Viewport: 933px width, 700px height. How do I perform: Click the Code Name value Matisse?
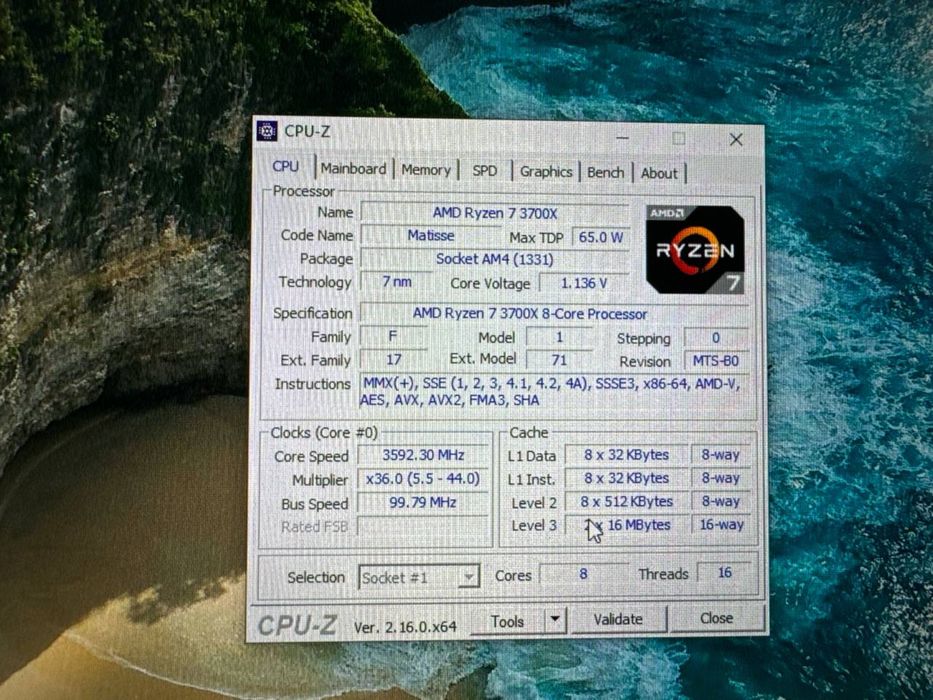click(430, 236)
